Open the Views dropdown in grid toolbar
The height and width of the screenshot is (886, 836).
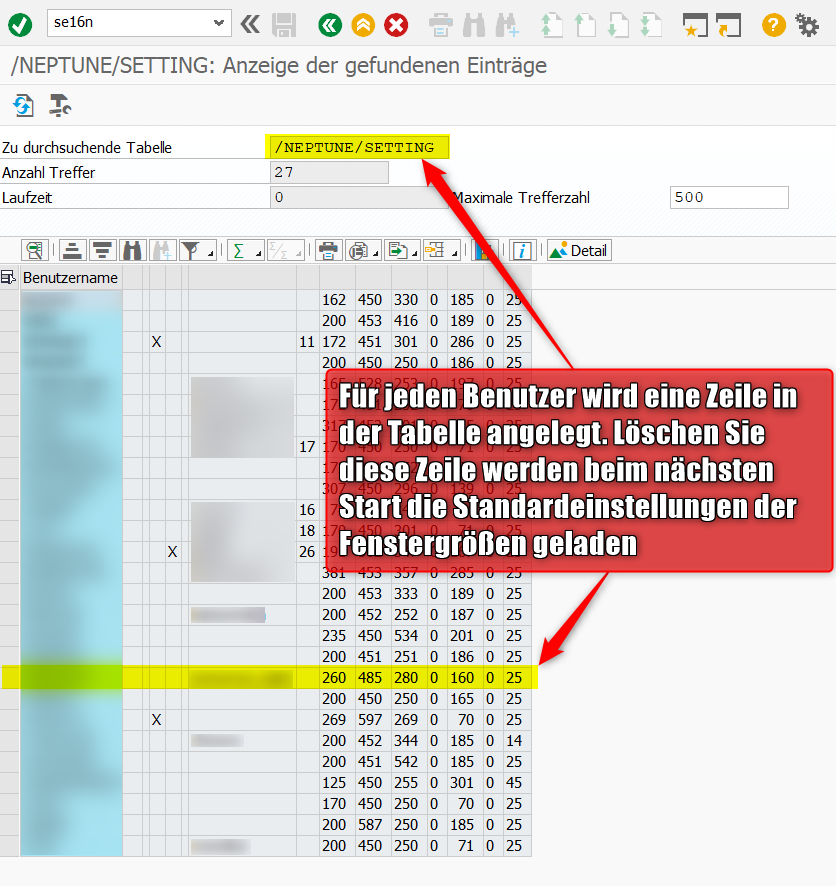[x=364, y=250]
